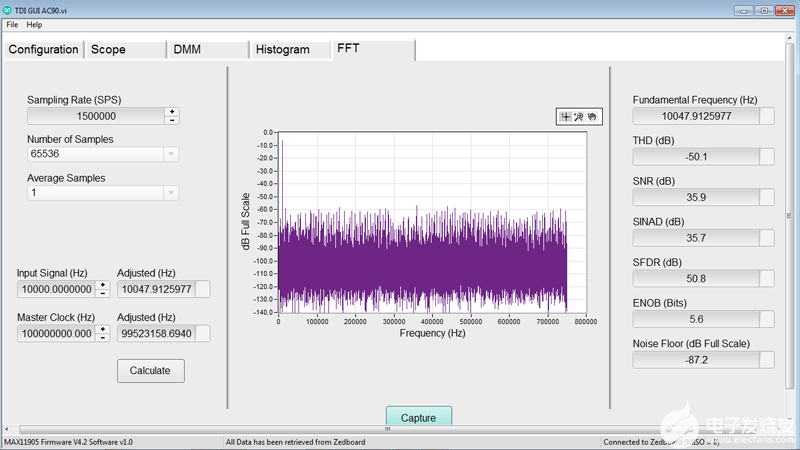Click the Input Signal (Hz) field
The width and height of the screenshot is (800, 450).
point(56,289)
